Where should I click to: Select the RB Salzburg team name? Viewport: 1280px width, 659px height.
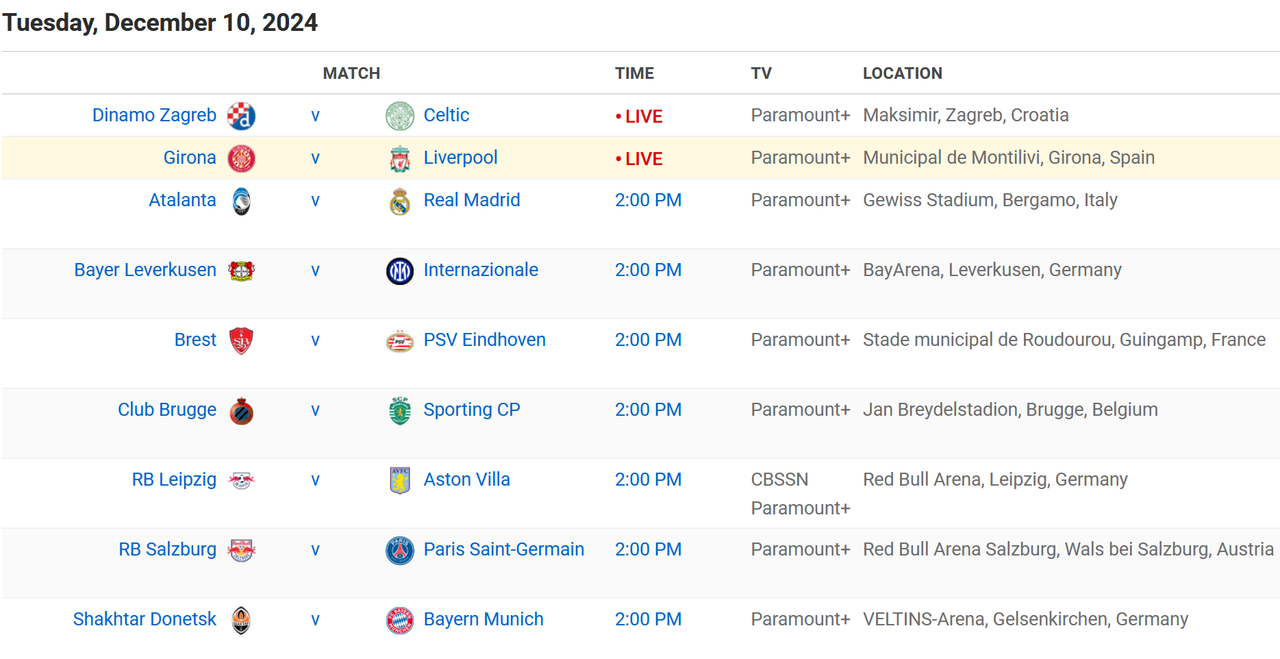167,549
